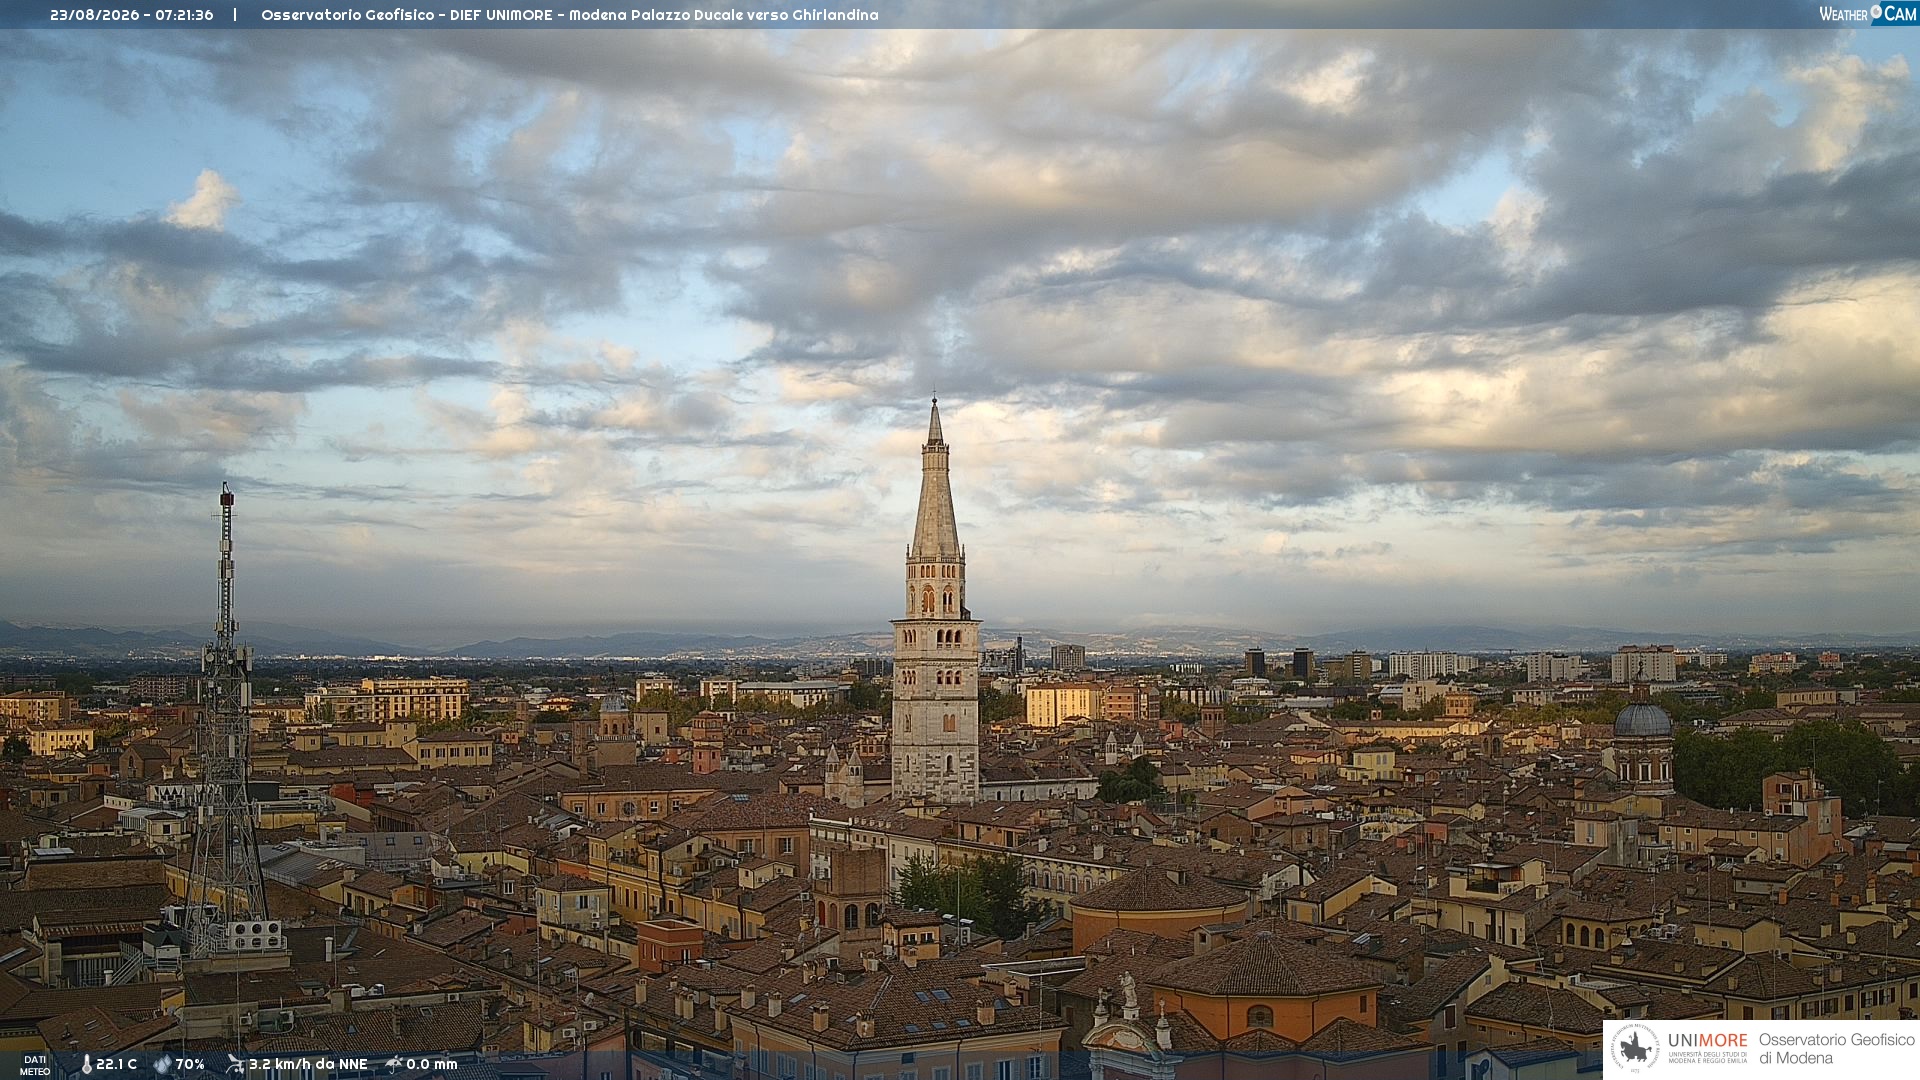Click the UNIMORE university seal emblem
1920x1080 pixels.
point(1635,1049)
